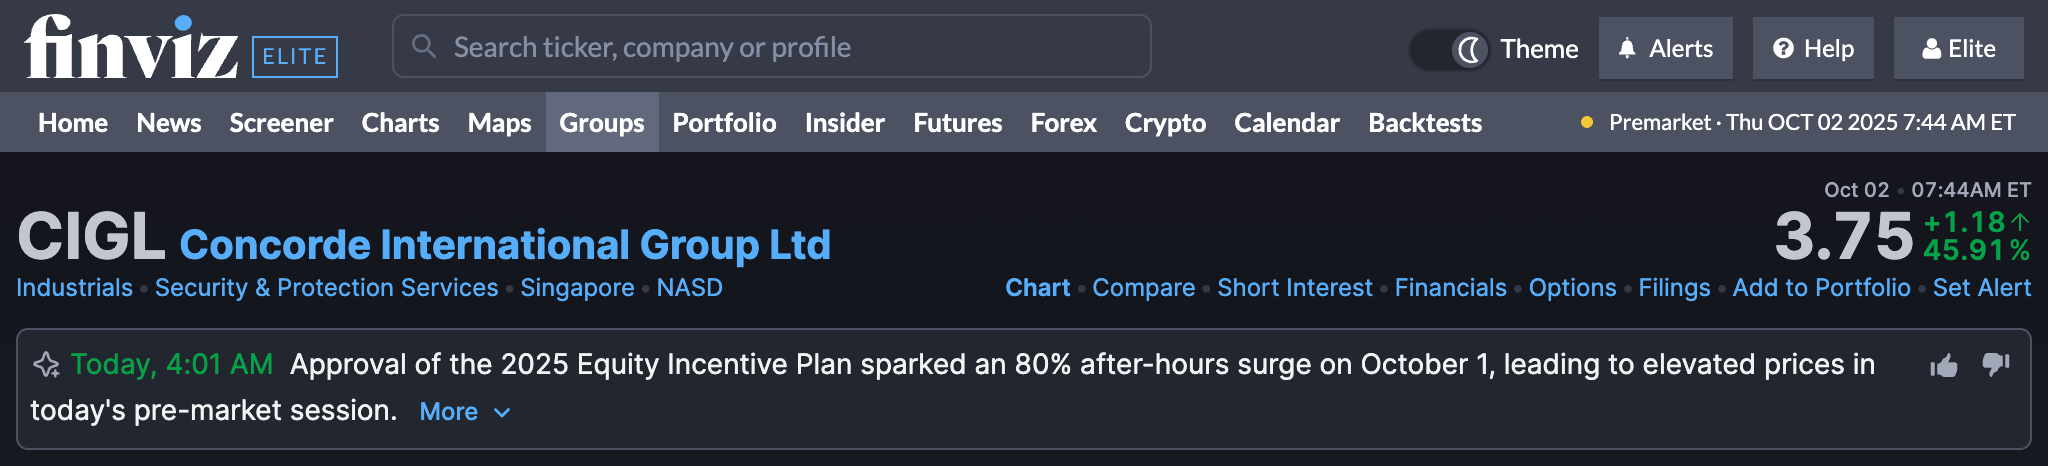Toggle the dark Theme switch
Screen dimensions: 2048x466
(x=1449, y=49)
